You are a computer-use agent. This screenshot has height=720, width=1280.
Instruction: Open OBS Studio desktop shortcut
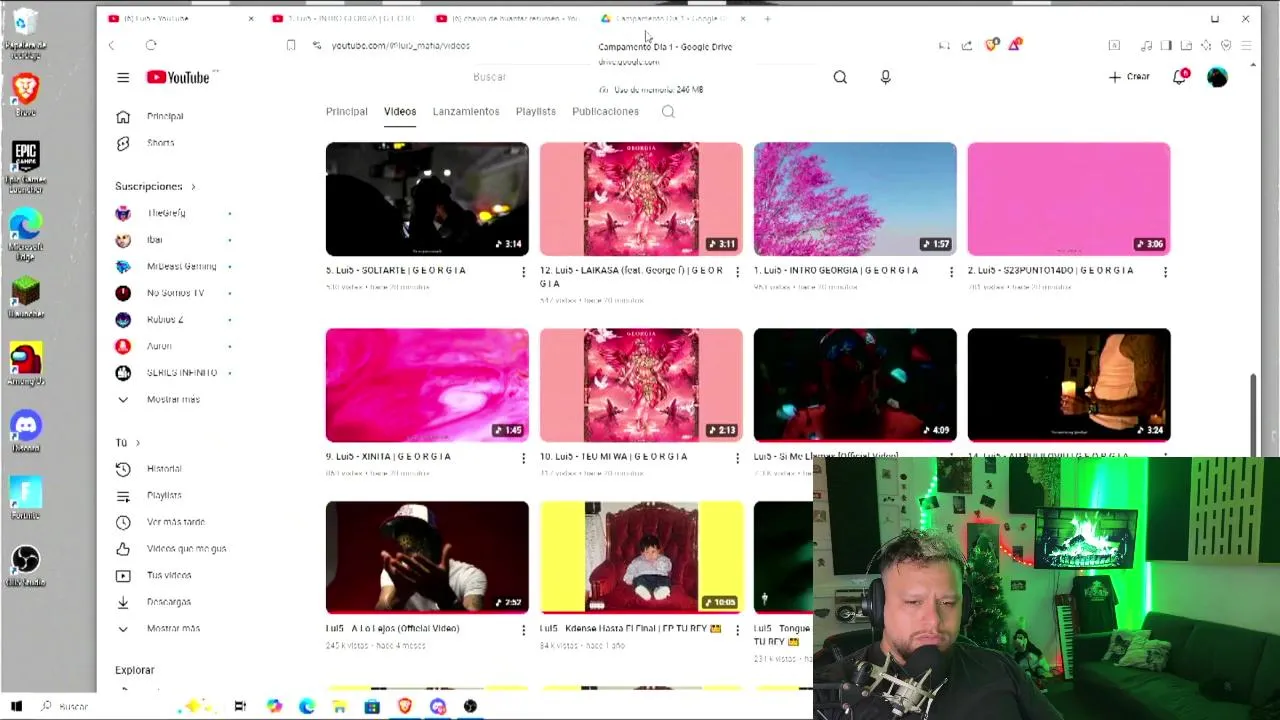pos(25,565)
